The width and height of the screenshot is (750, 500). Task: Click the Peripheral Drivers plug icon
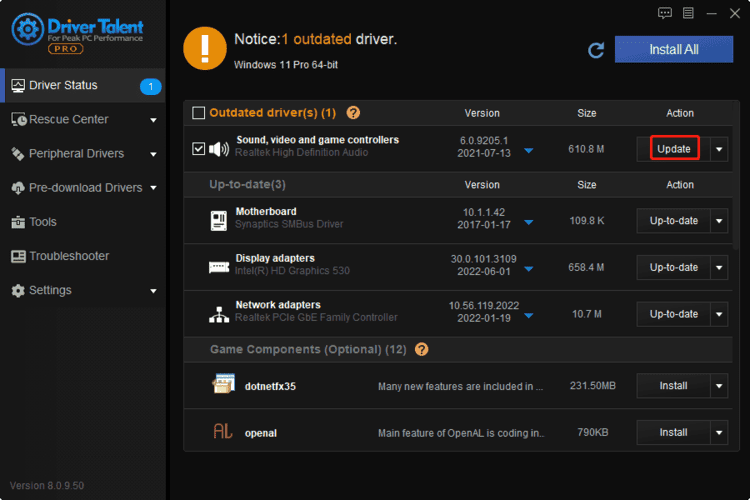18,154
